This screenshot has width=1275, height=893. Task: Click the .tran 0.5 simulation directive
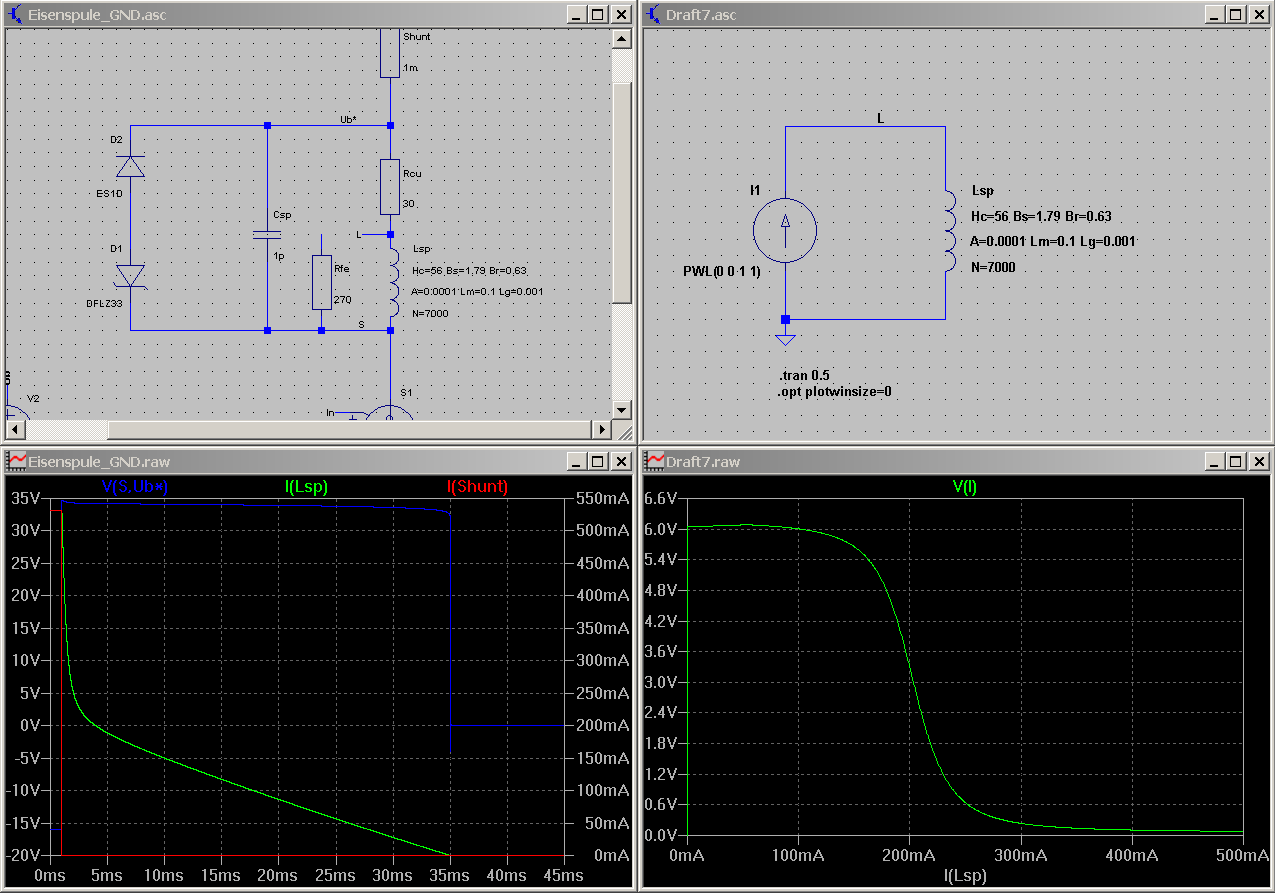point(805,375)
